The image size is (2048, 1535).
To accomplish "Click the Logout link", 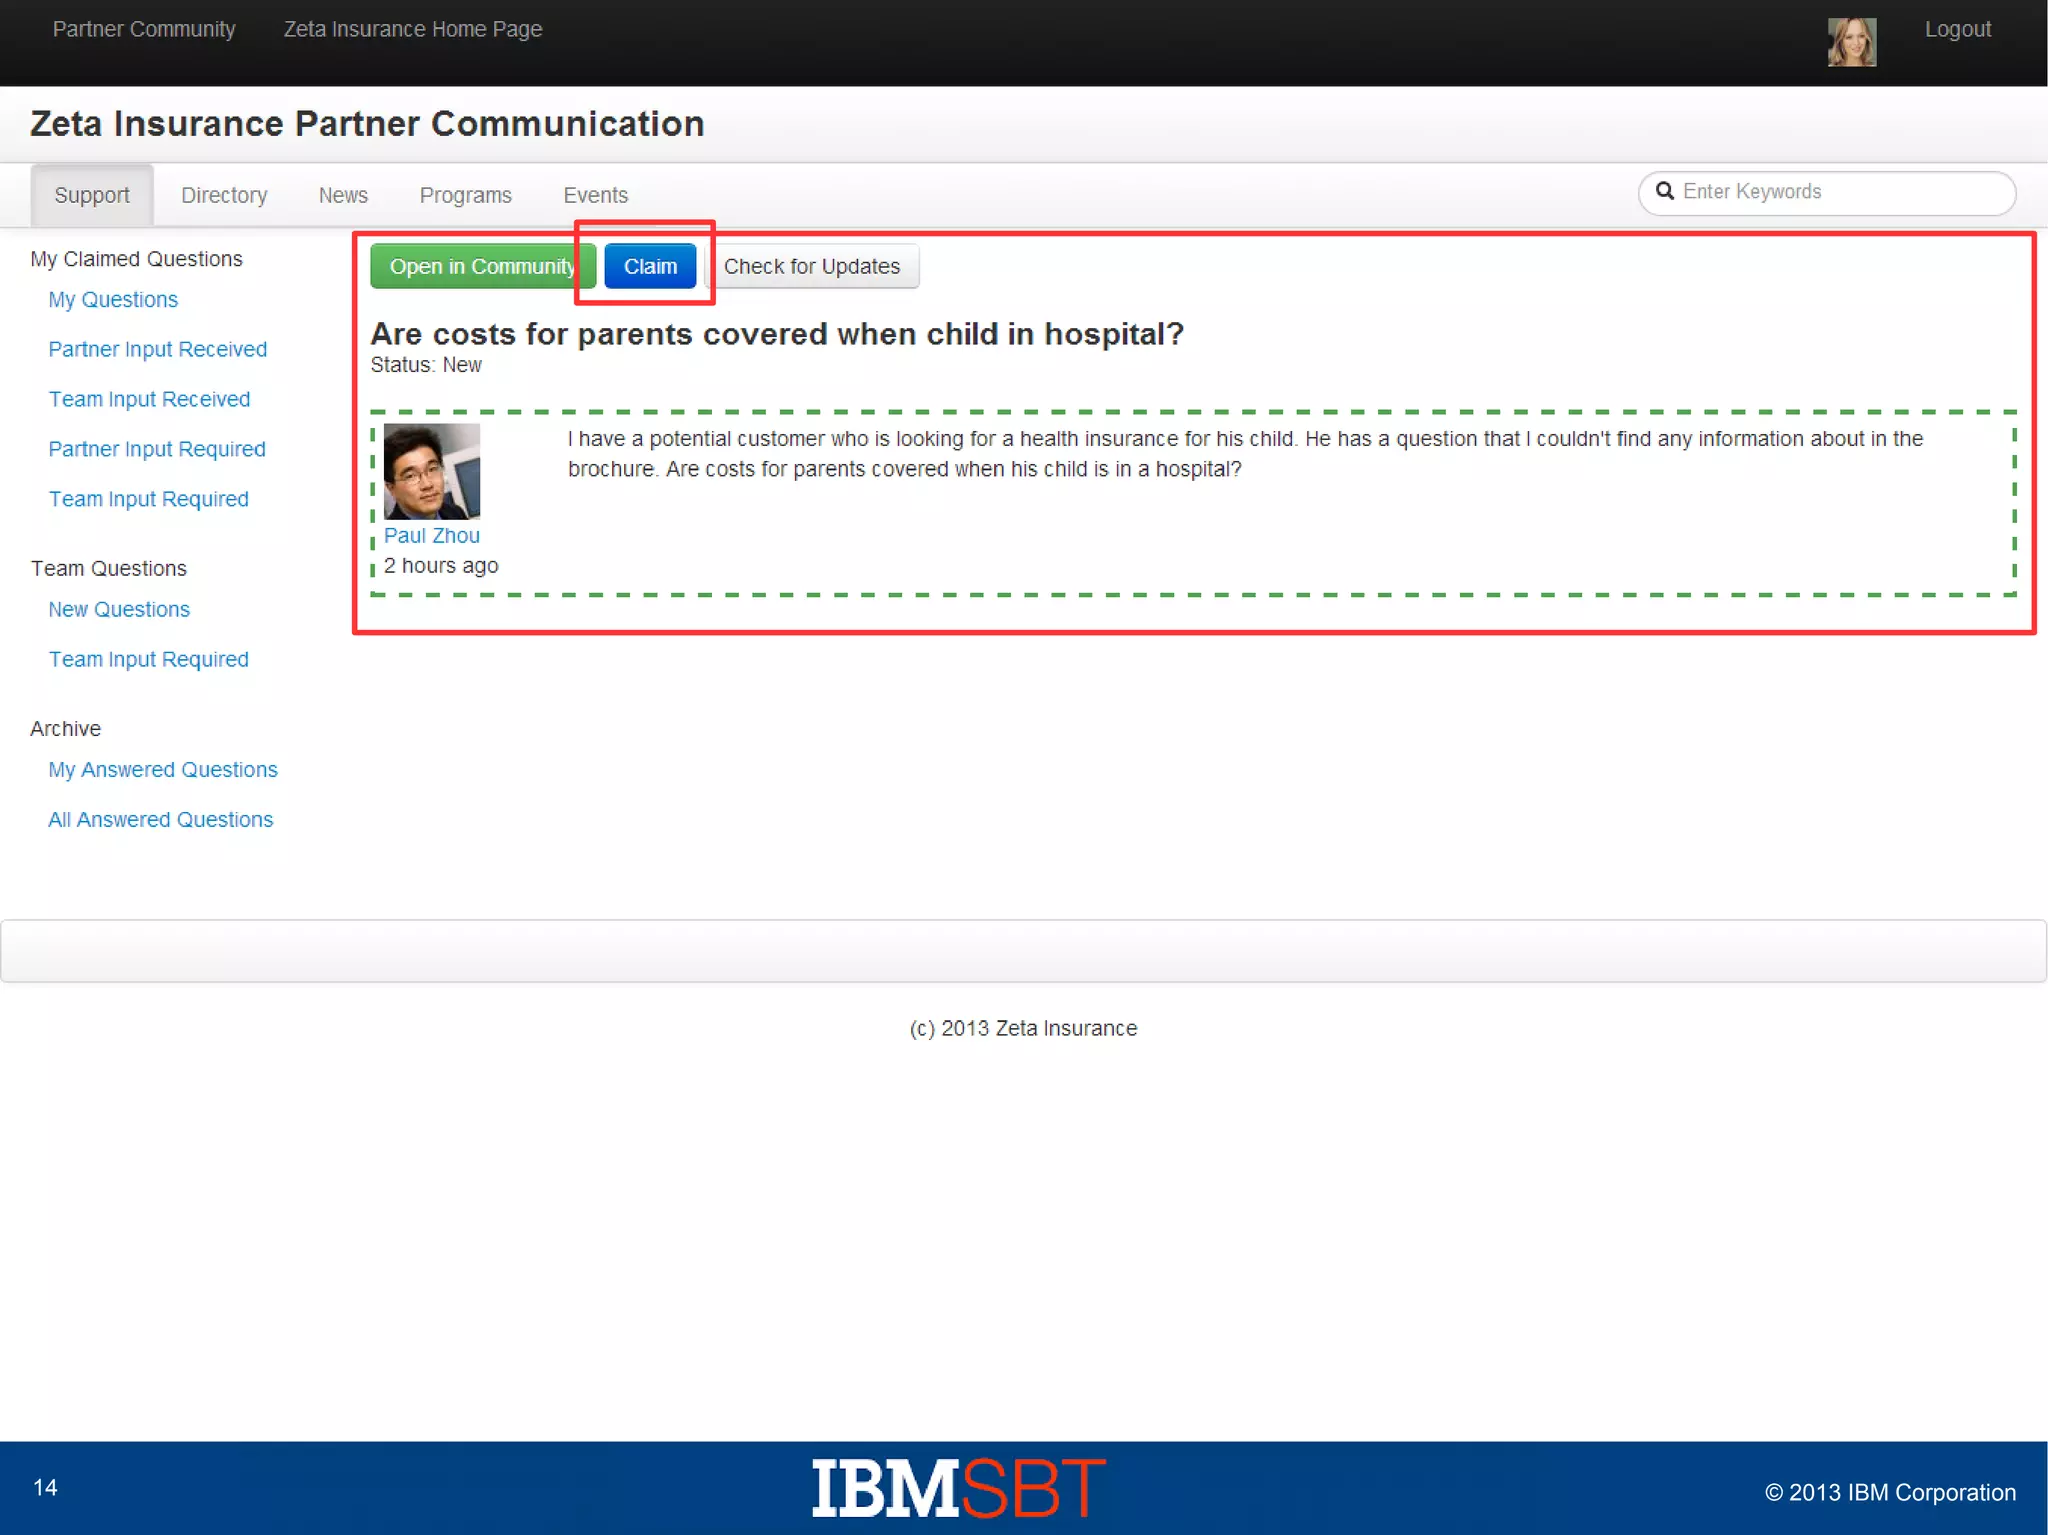I will pyautogui.click(x=1958, y=29).
